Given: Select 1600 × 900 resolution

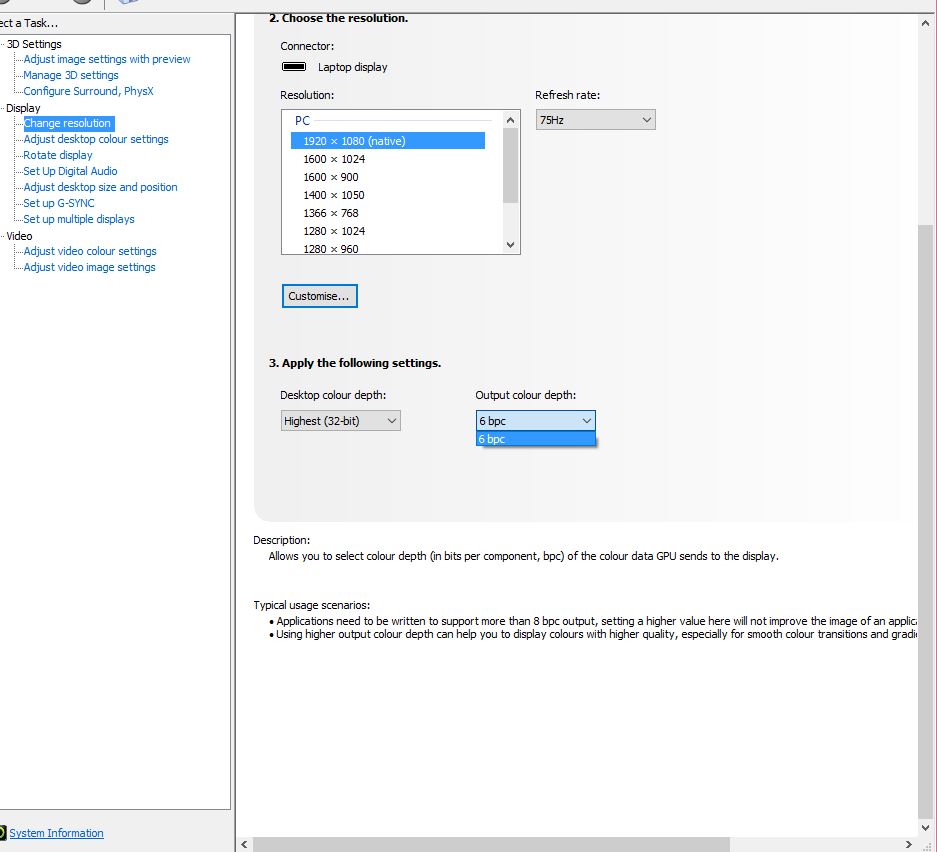Looking at the screenshot, I should point(330,177).
